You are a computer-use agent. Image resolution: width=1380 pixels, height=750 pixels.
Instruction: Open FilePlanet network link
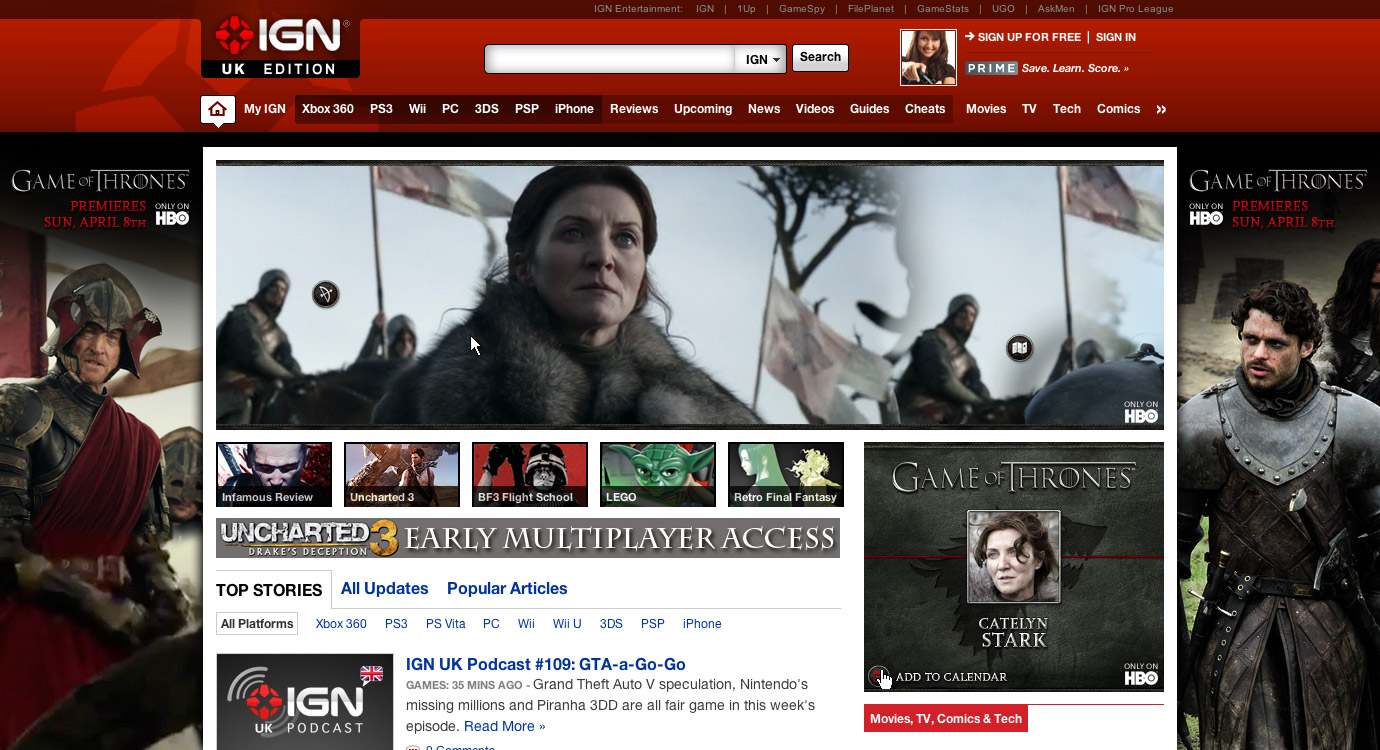(871, 9)
